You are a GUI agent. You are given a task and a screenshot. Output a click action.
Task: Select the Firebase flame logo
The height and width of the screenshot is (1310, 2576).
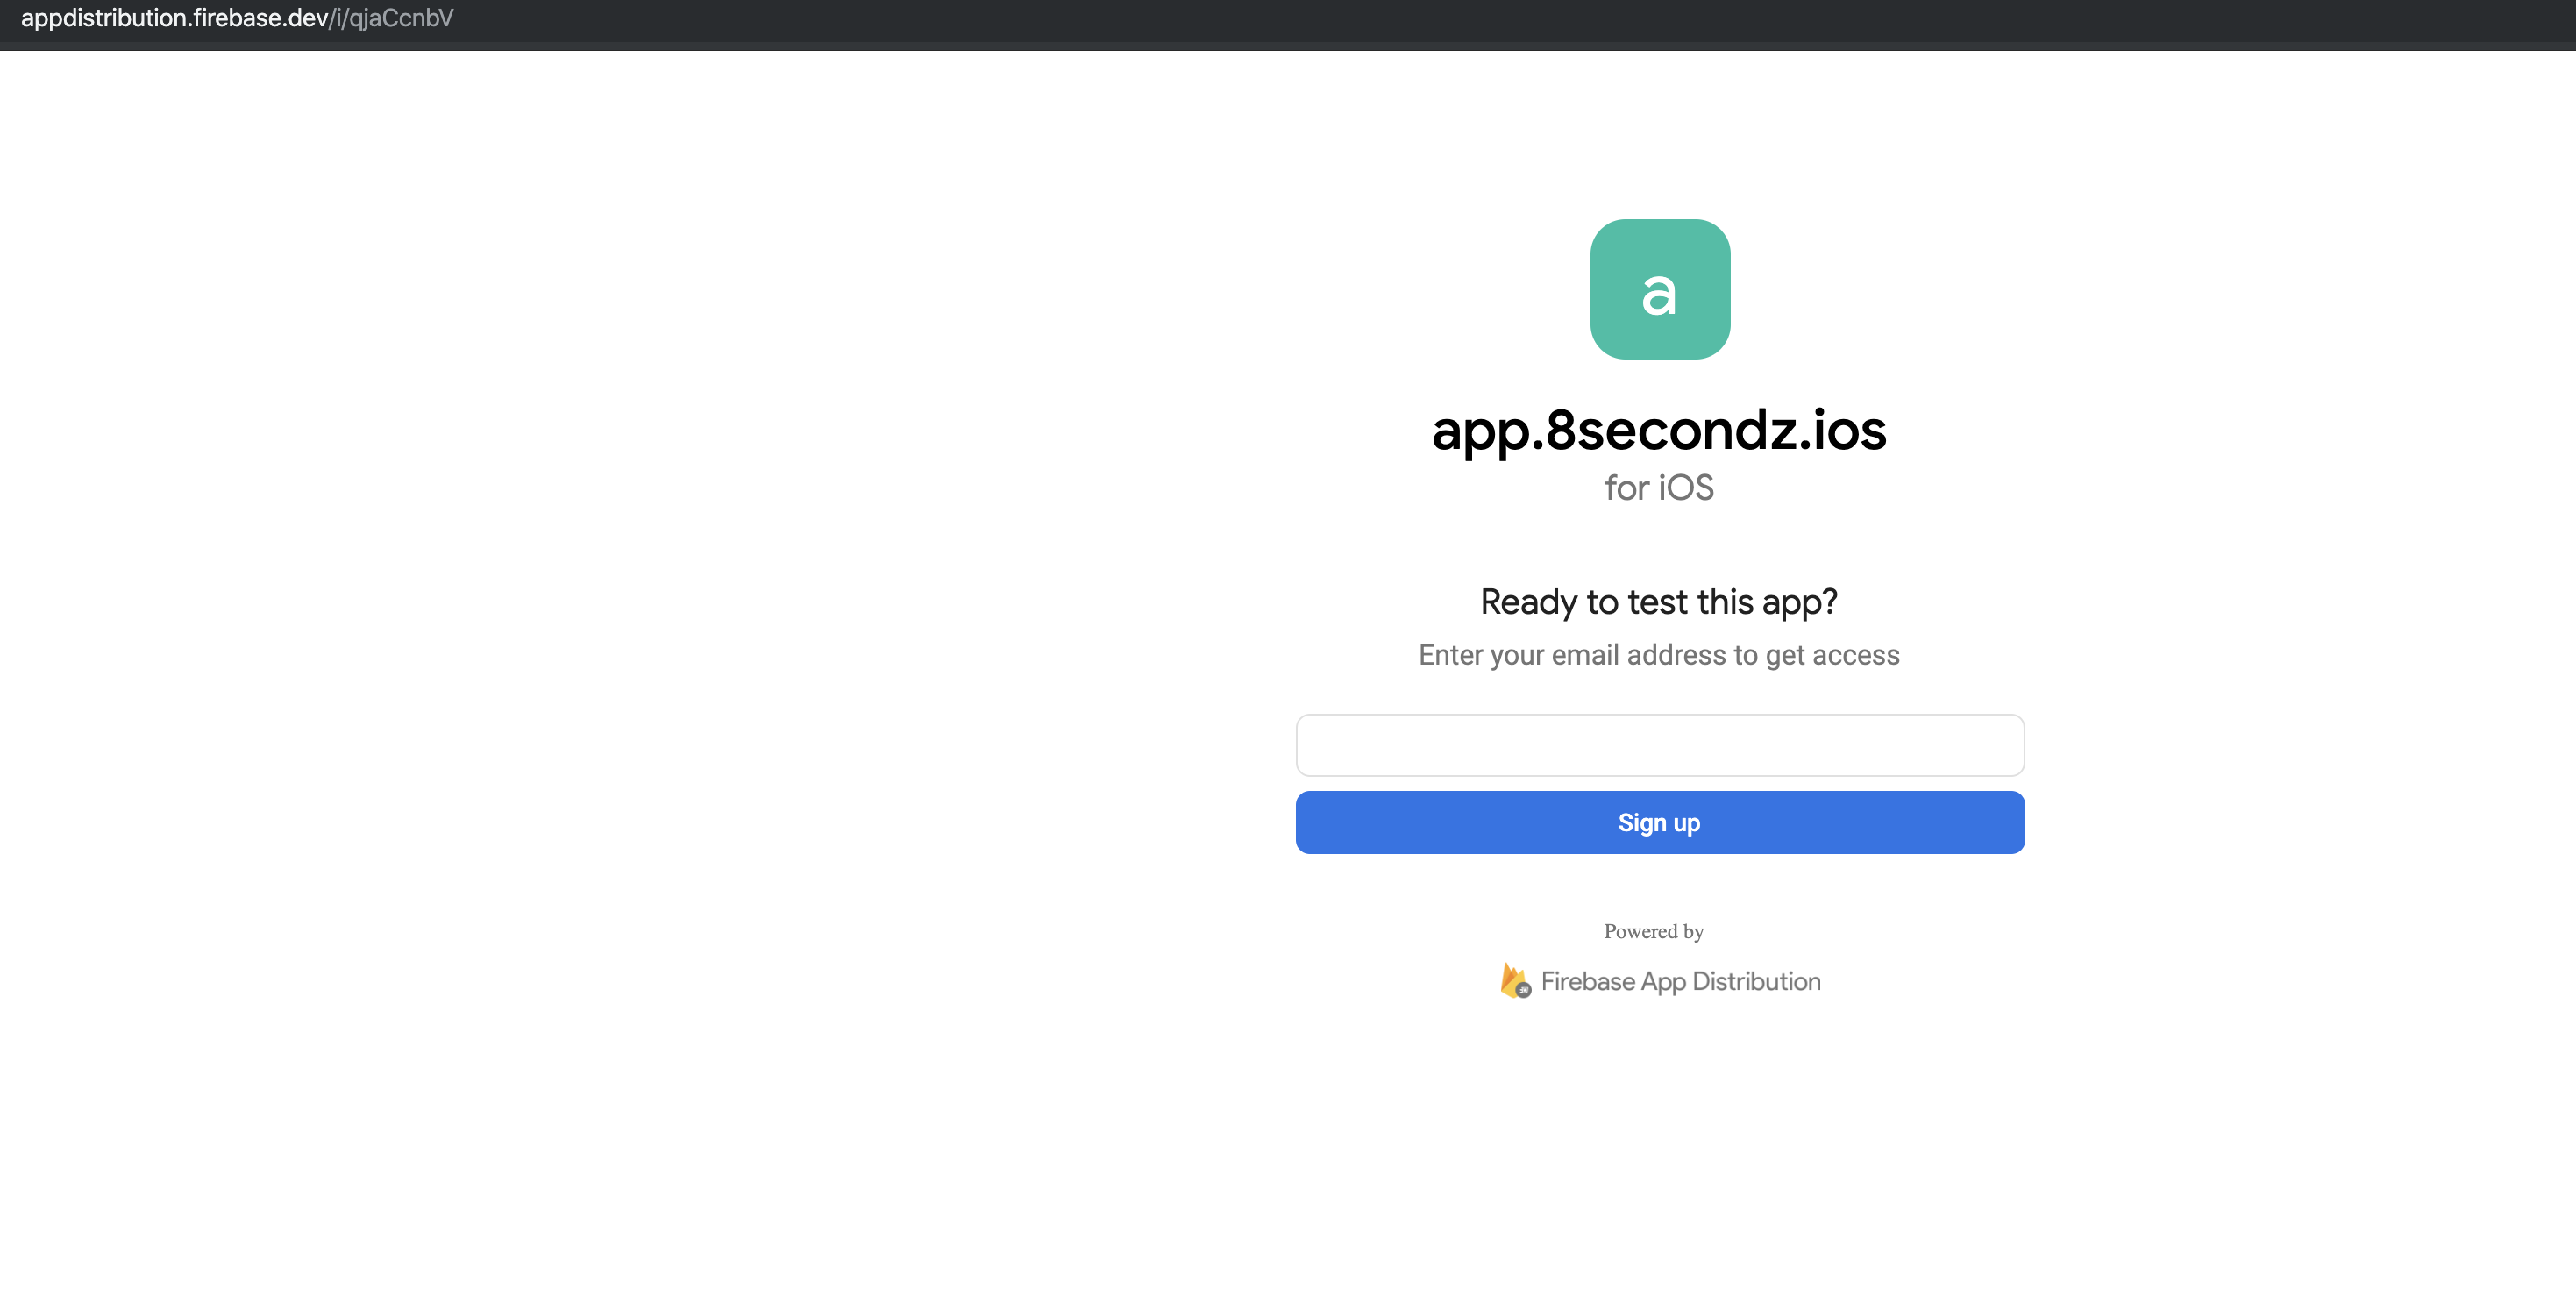(1513, 980)
